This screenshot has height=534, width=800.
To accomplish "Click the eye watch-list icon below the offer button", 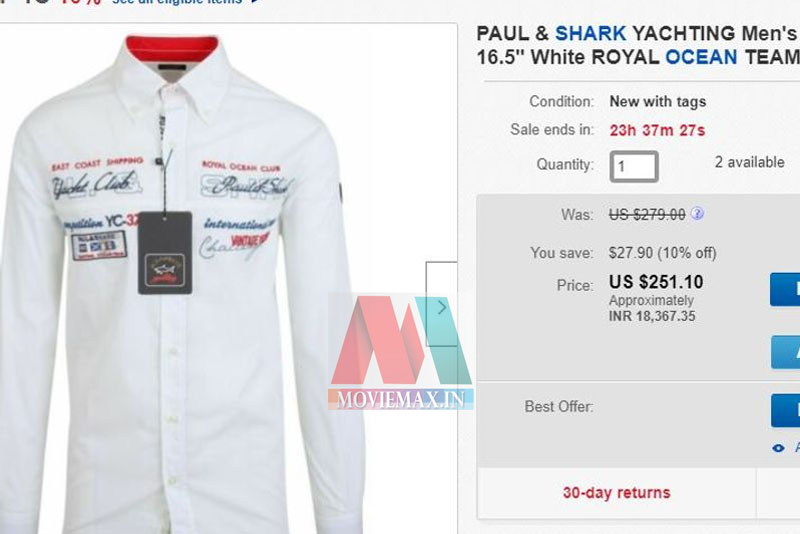I will point(778,448).
